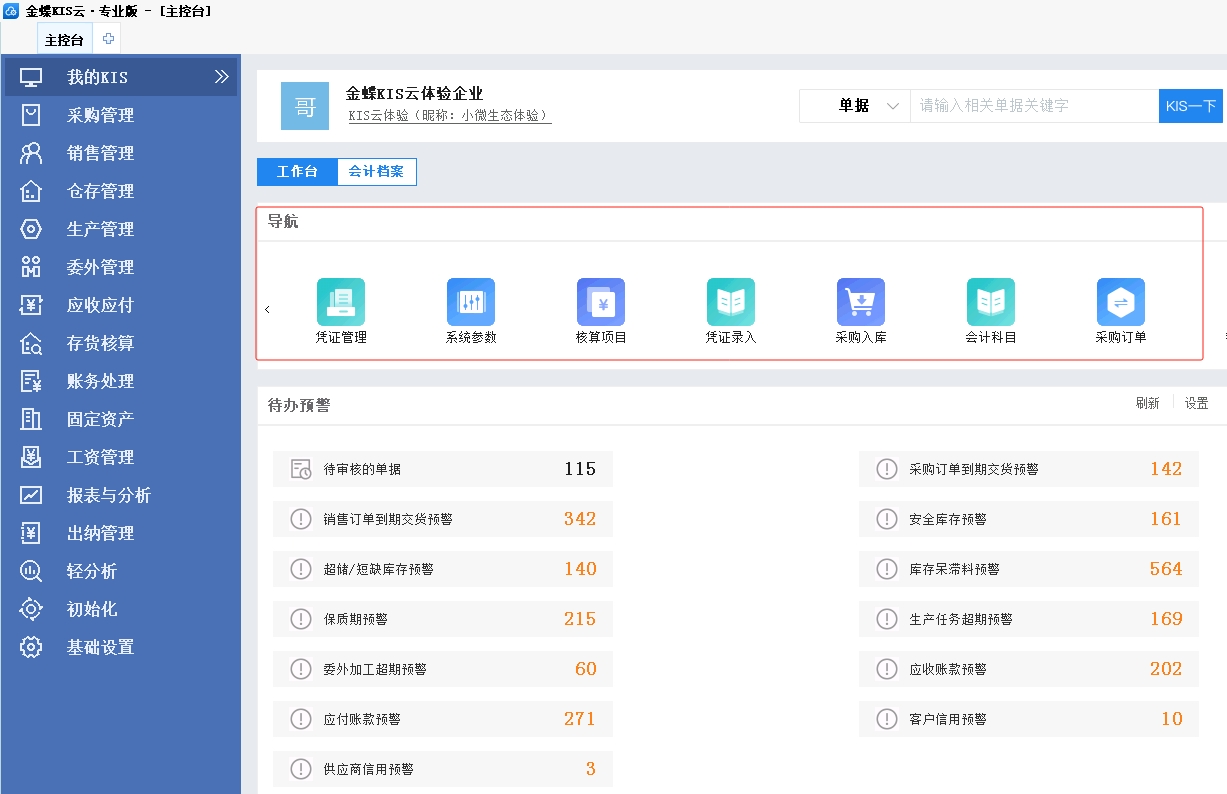
Task: Click the 采购管理 sidebar icon
Action: pos(32,115)
